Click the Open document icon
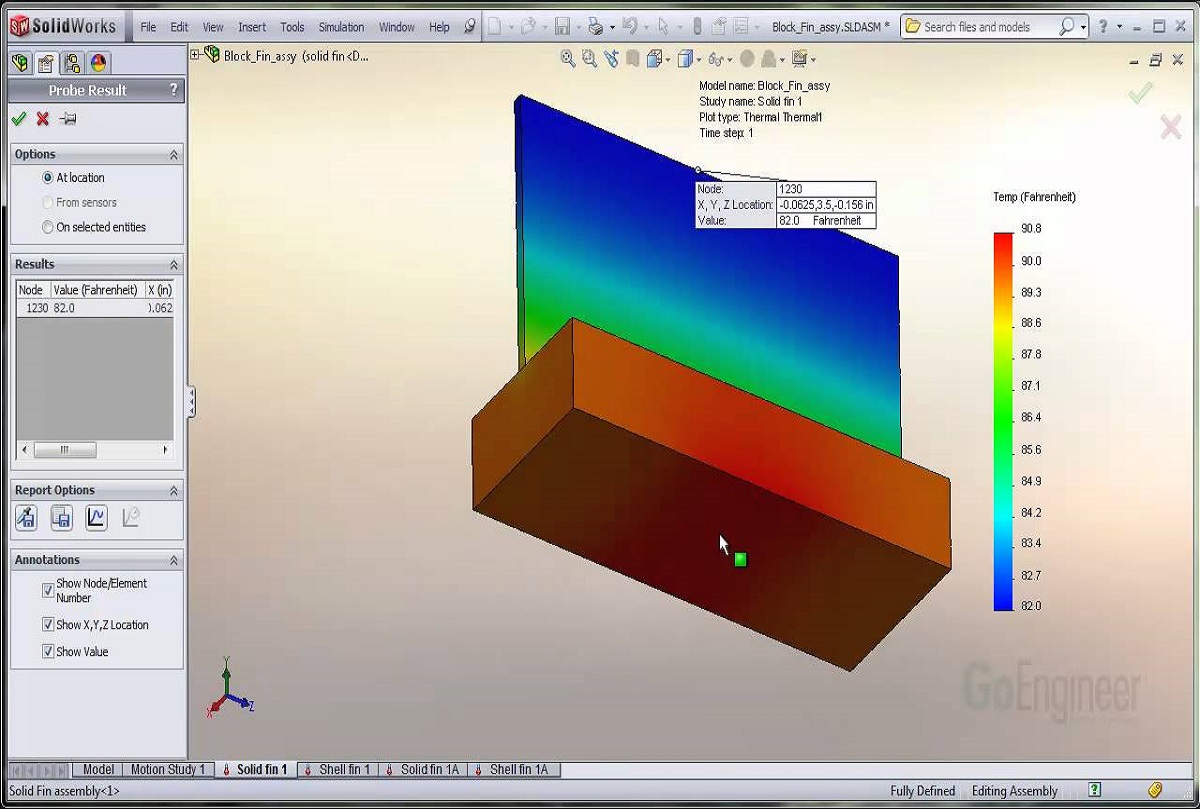The height and width of the screenshot is (809, 1200). coord(528,27)
